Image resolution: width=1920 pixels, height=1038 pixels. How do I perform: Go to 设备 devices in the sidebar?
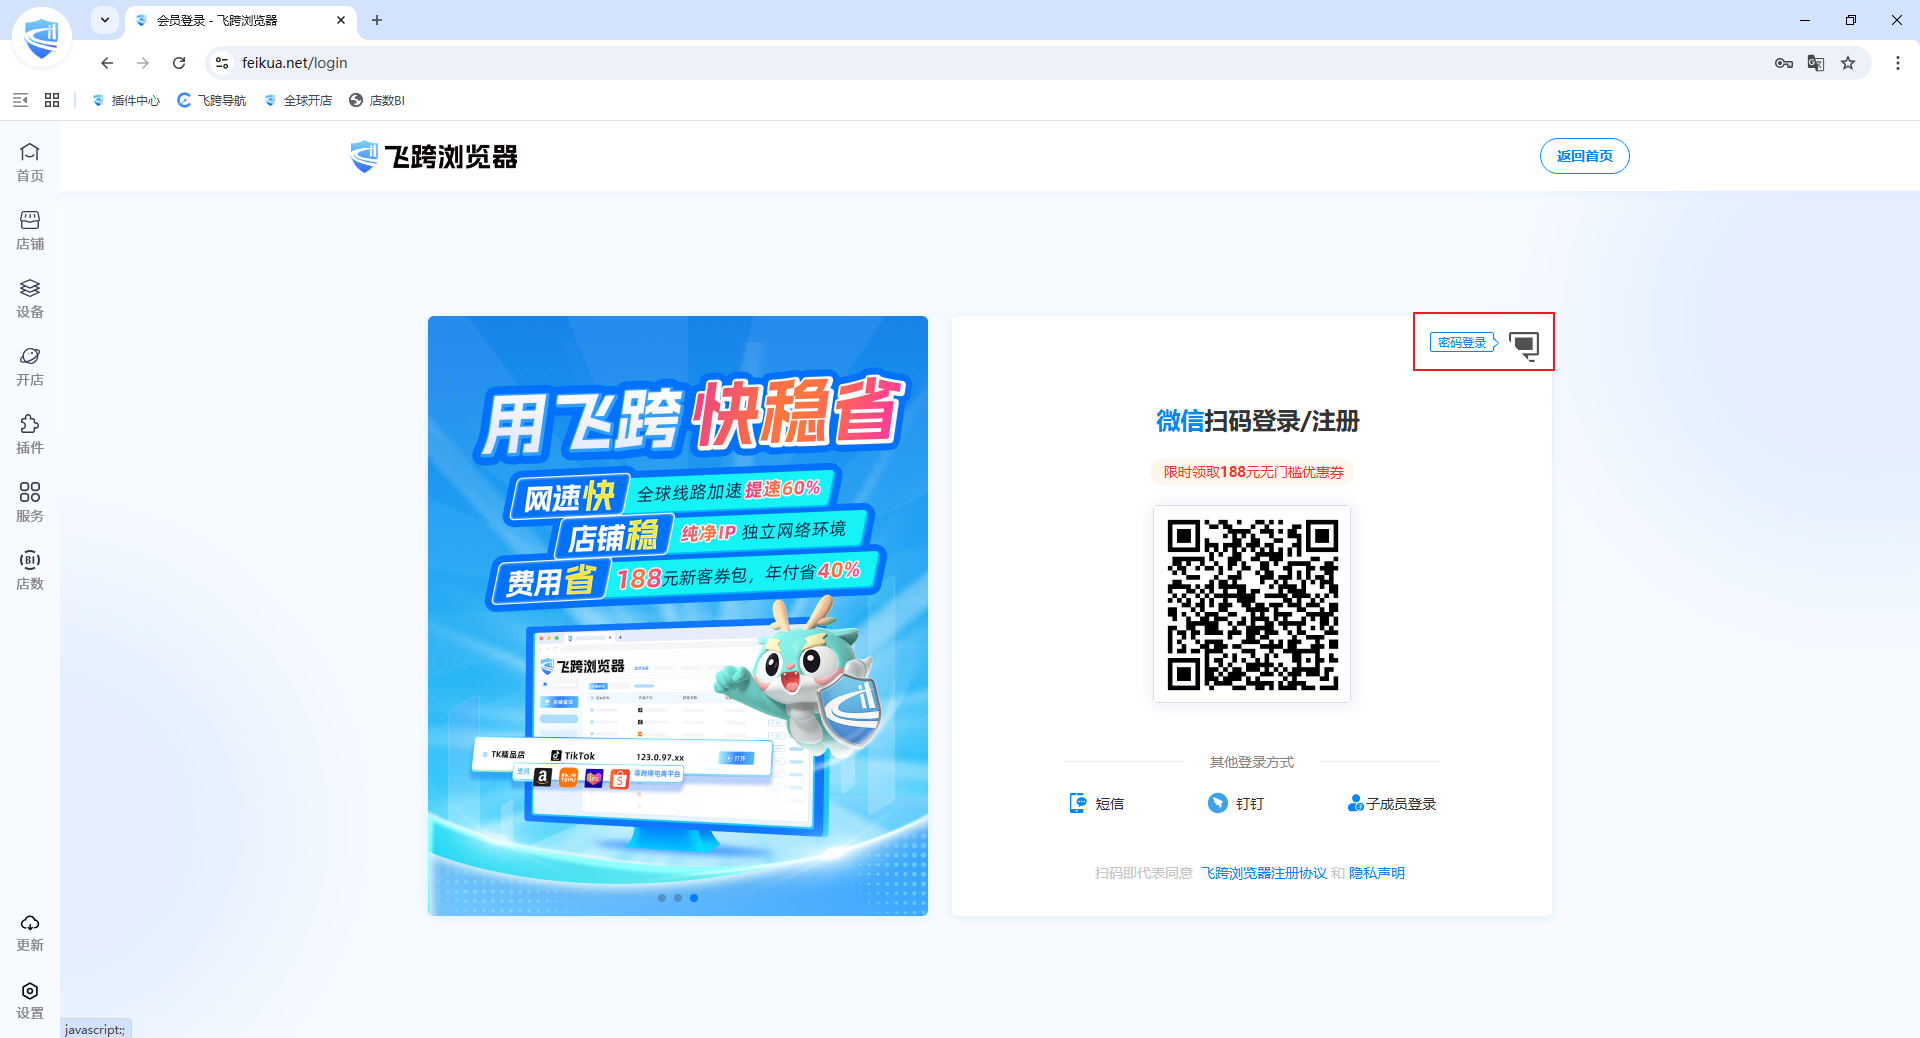click(30, 298)
